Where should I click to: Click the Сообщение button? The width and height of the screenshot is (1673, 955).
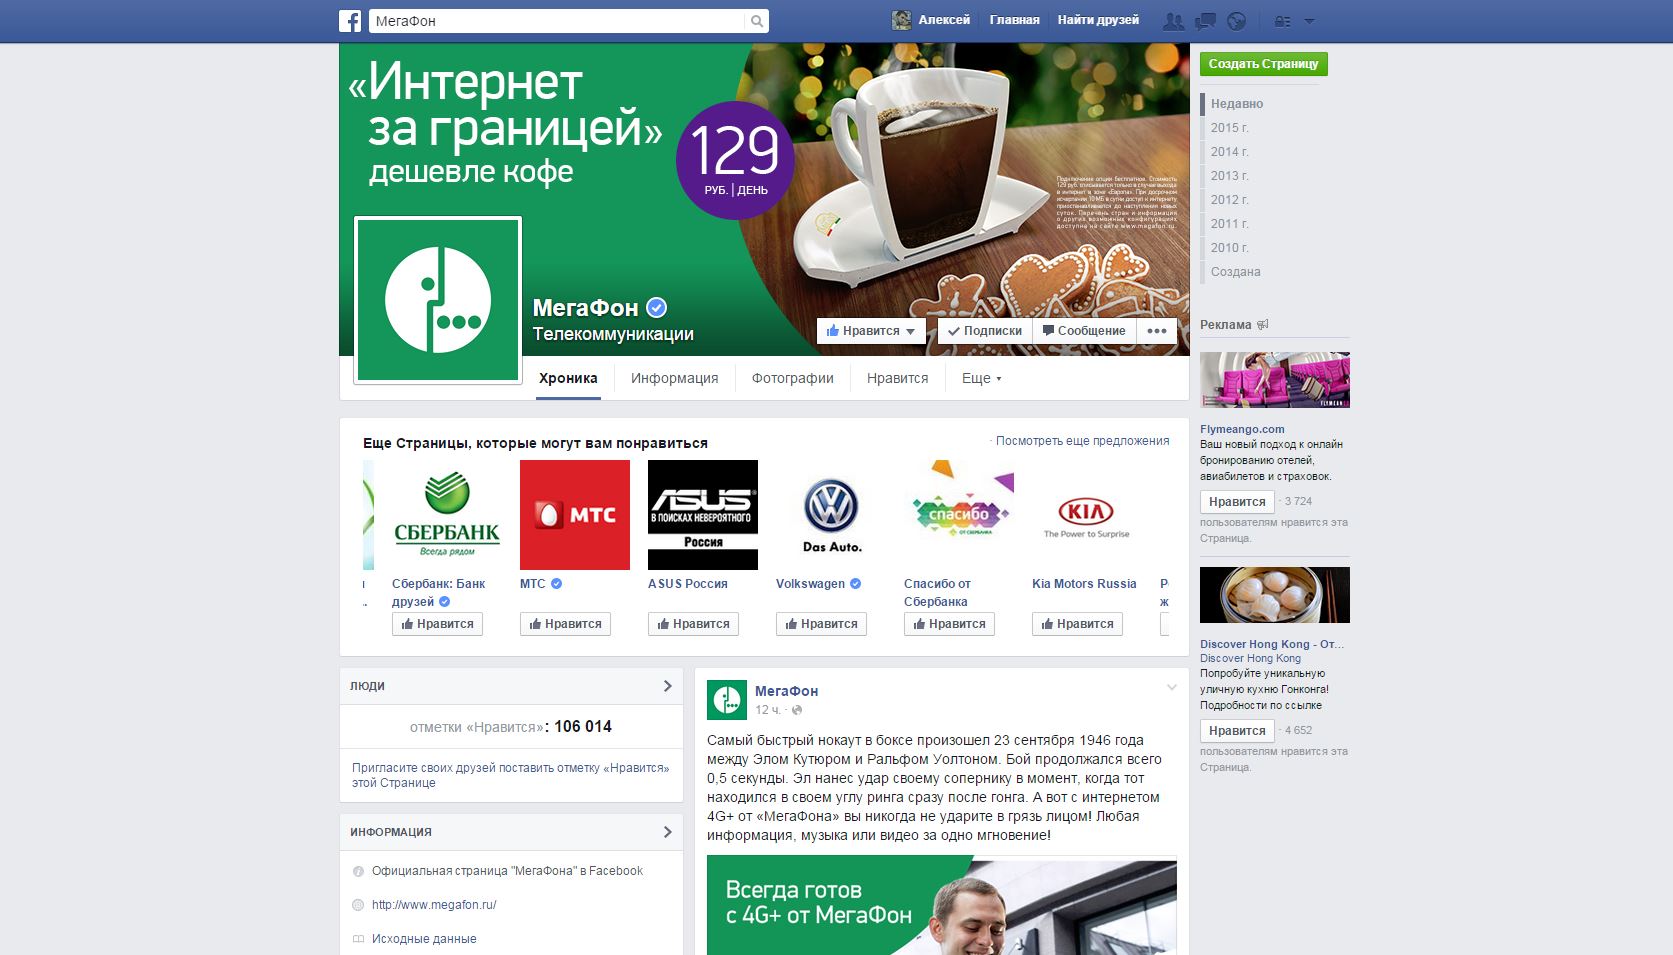tap(1083, 331)
